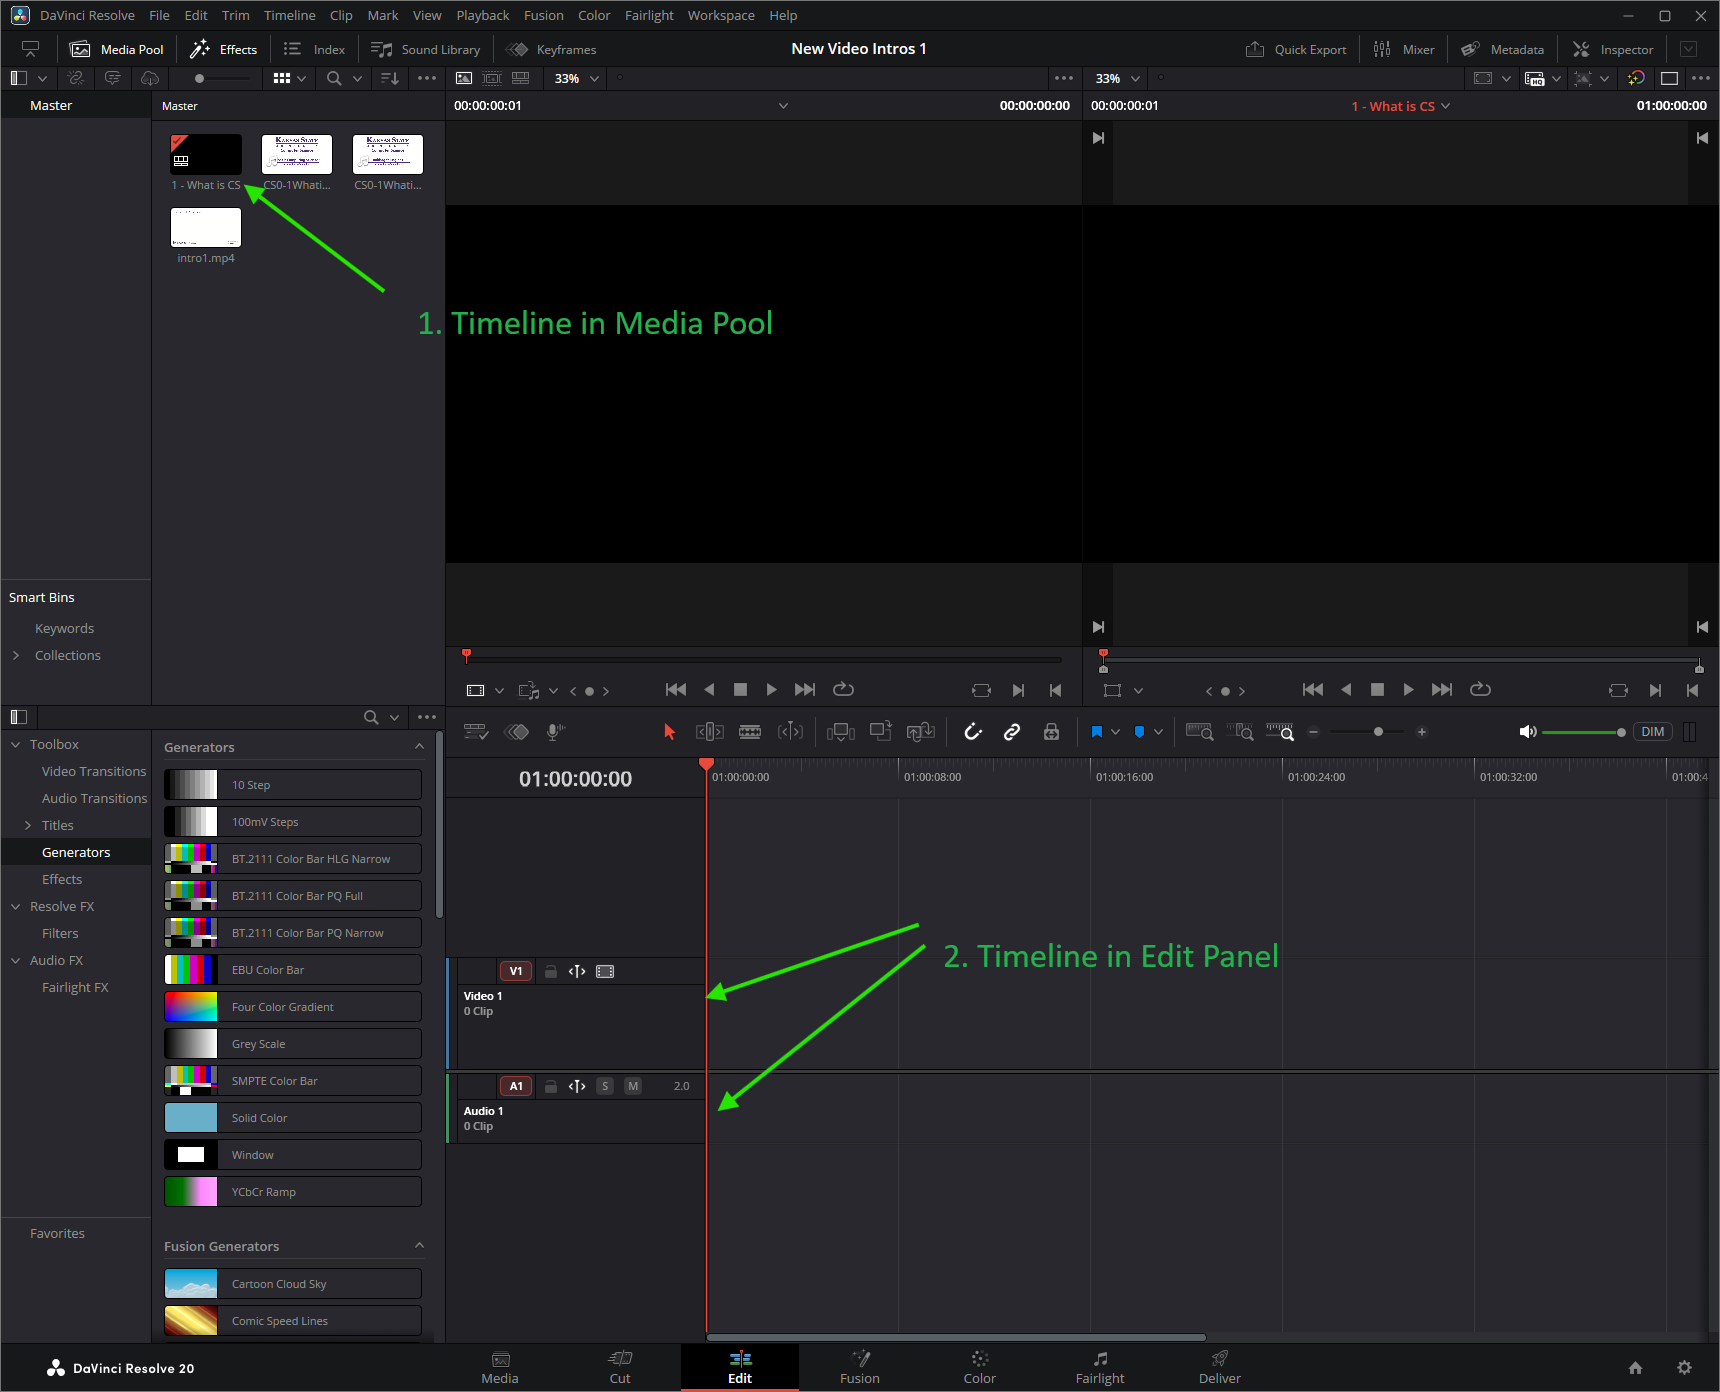Open the Mixer panel
The height and width of the screenshot is (1392, 1720).
coord(1404,49)
